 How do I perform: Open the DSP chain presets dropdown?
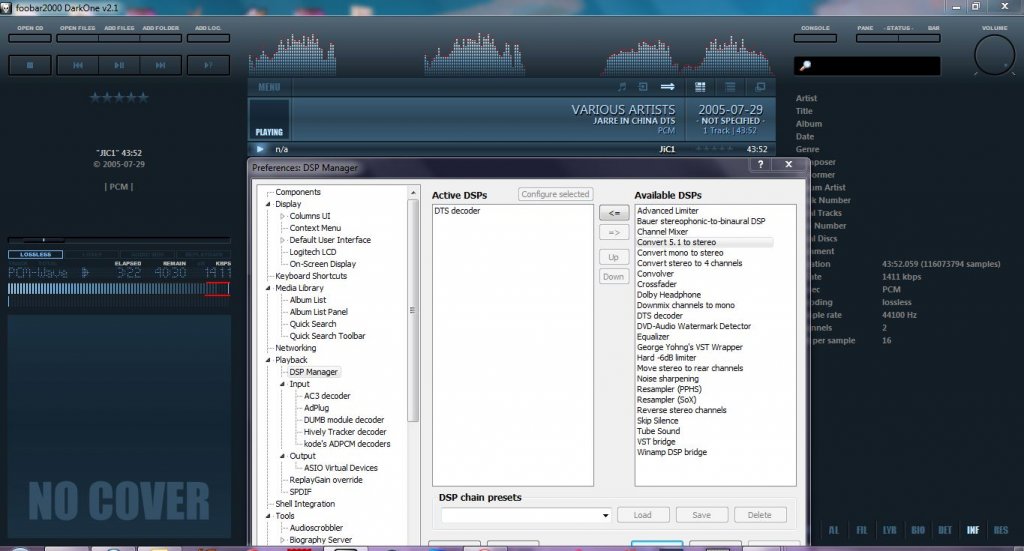526,515
